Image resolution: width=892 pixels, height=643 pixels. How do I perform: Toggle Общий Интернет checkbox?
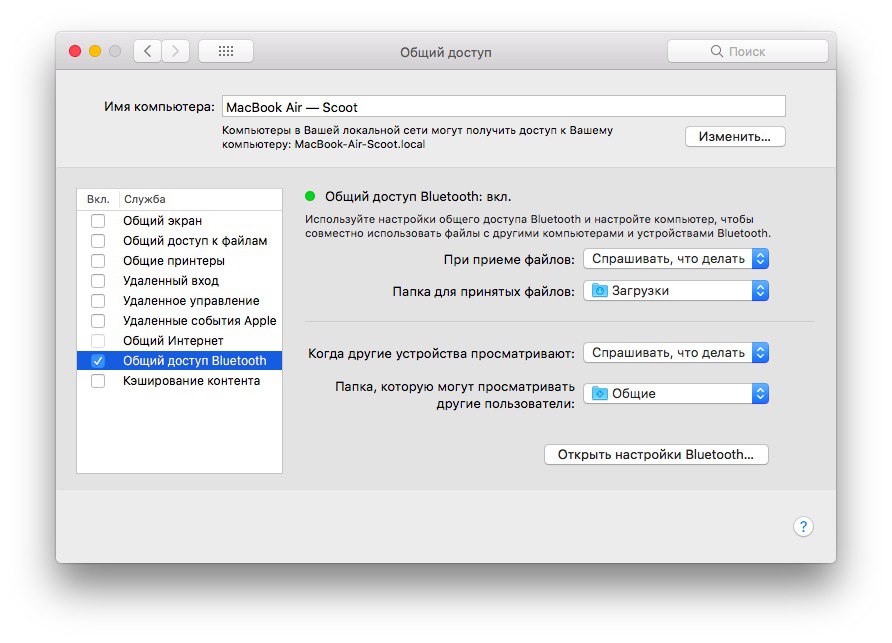pos(98,340)
